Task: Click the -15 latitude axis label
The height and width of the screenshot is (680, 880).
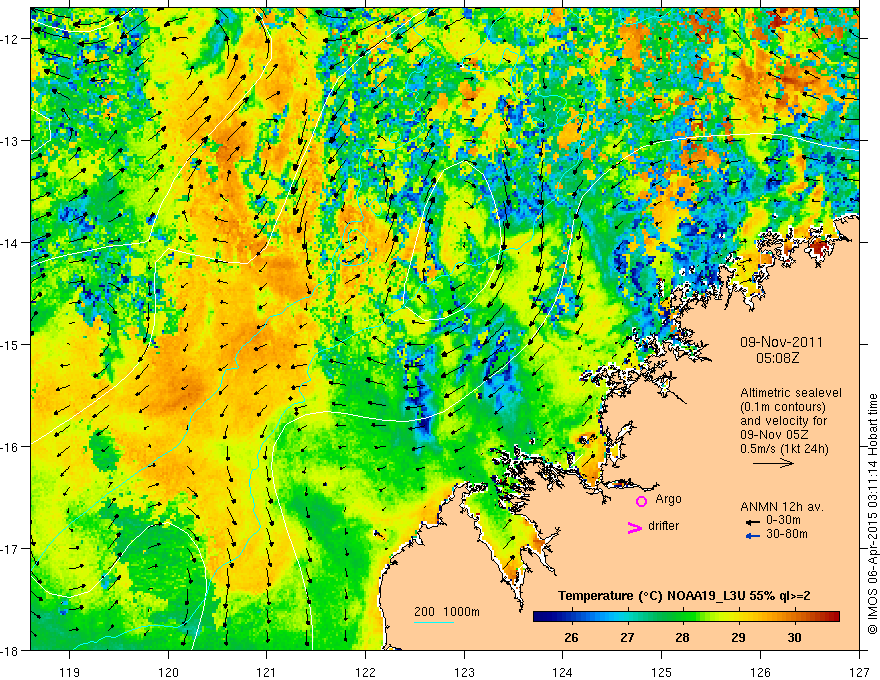Action: point(11,344)
